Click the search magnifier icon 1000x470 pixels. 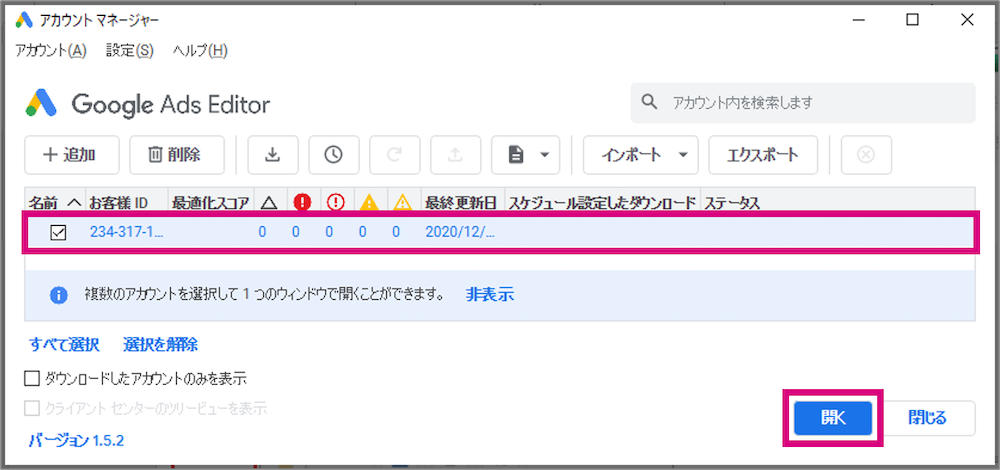[649, 102]
